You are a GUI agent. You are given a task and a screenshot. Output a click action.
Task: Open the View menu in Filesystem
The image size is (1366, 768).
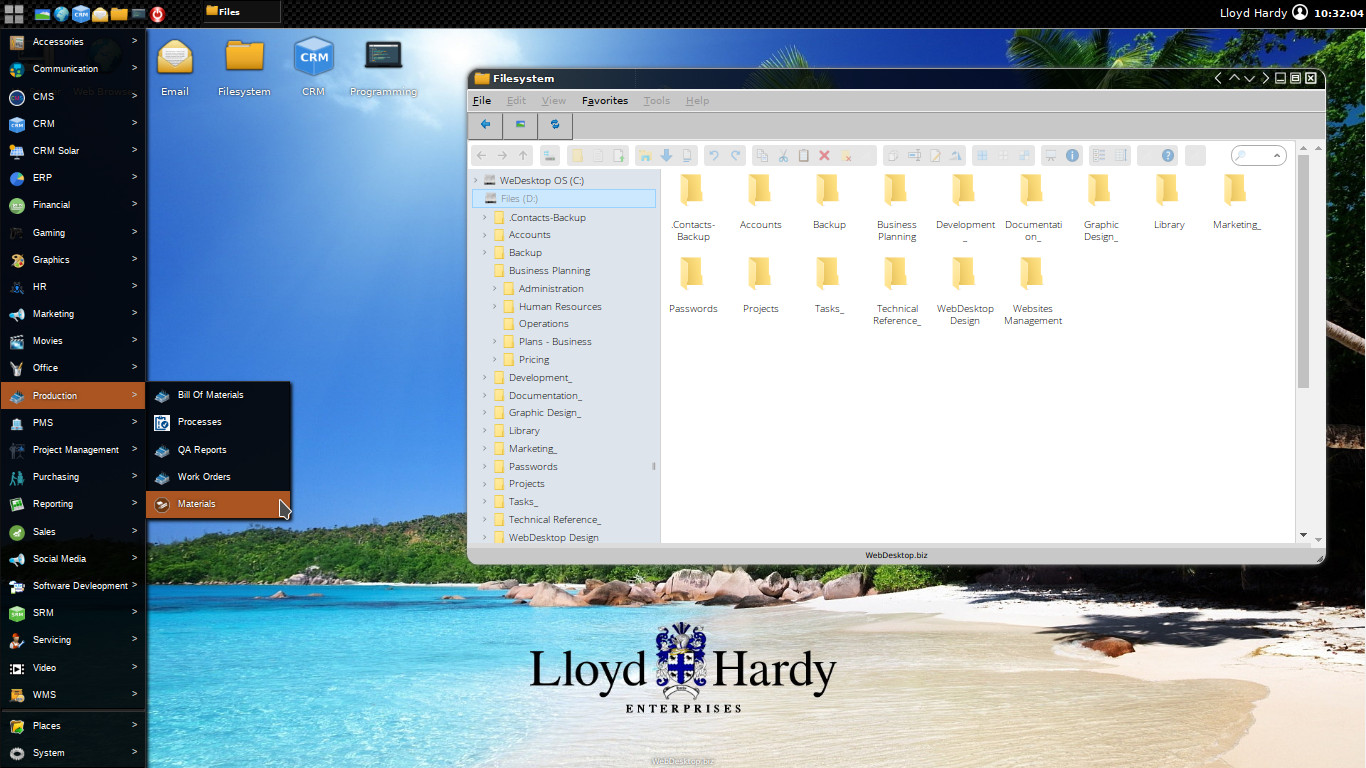[554, 101]
